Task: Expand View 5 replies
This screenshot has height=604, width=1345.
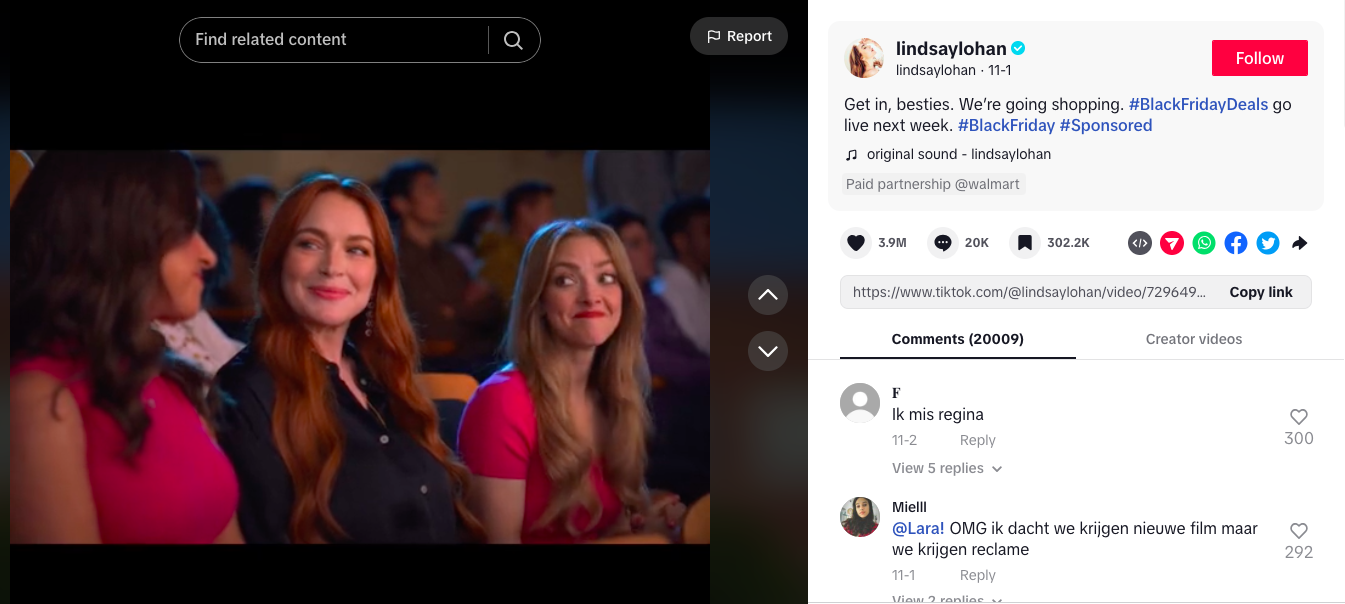Action: pos(946,468)
